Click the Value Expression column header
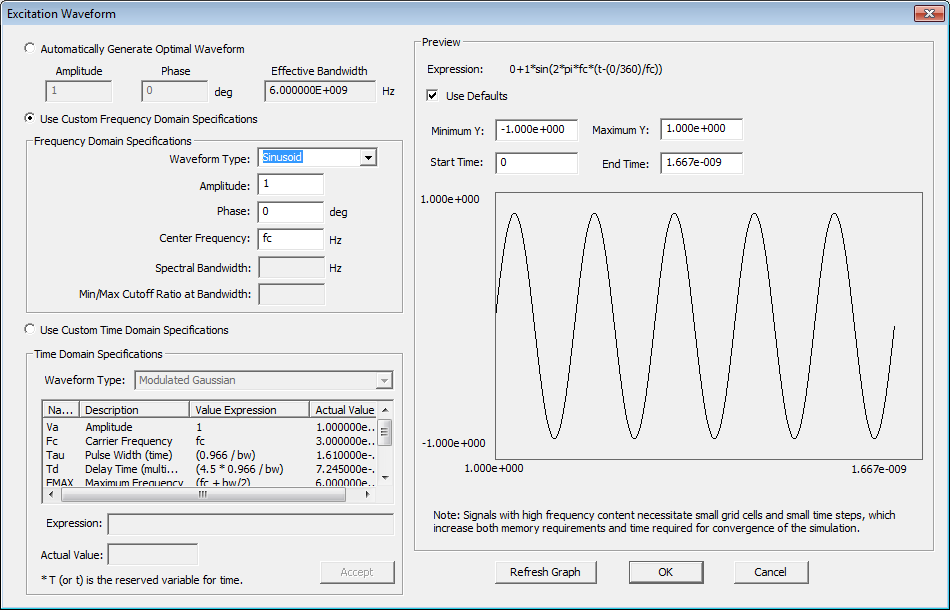Screen dimensions: 950x610 tap(248, 410)
